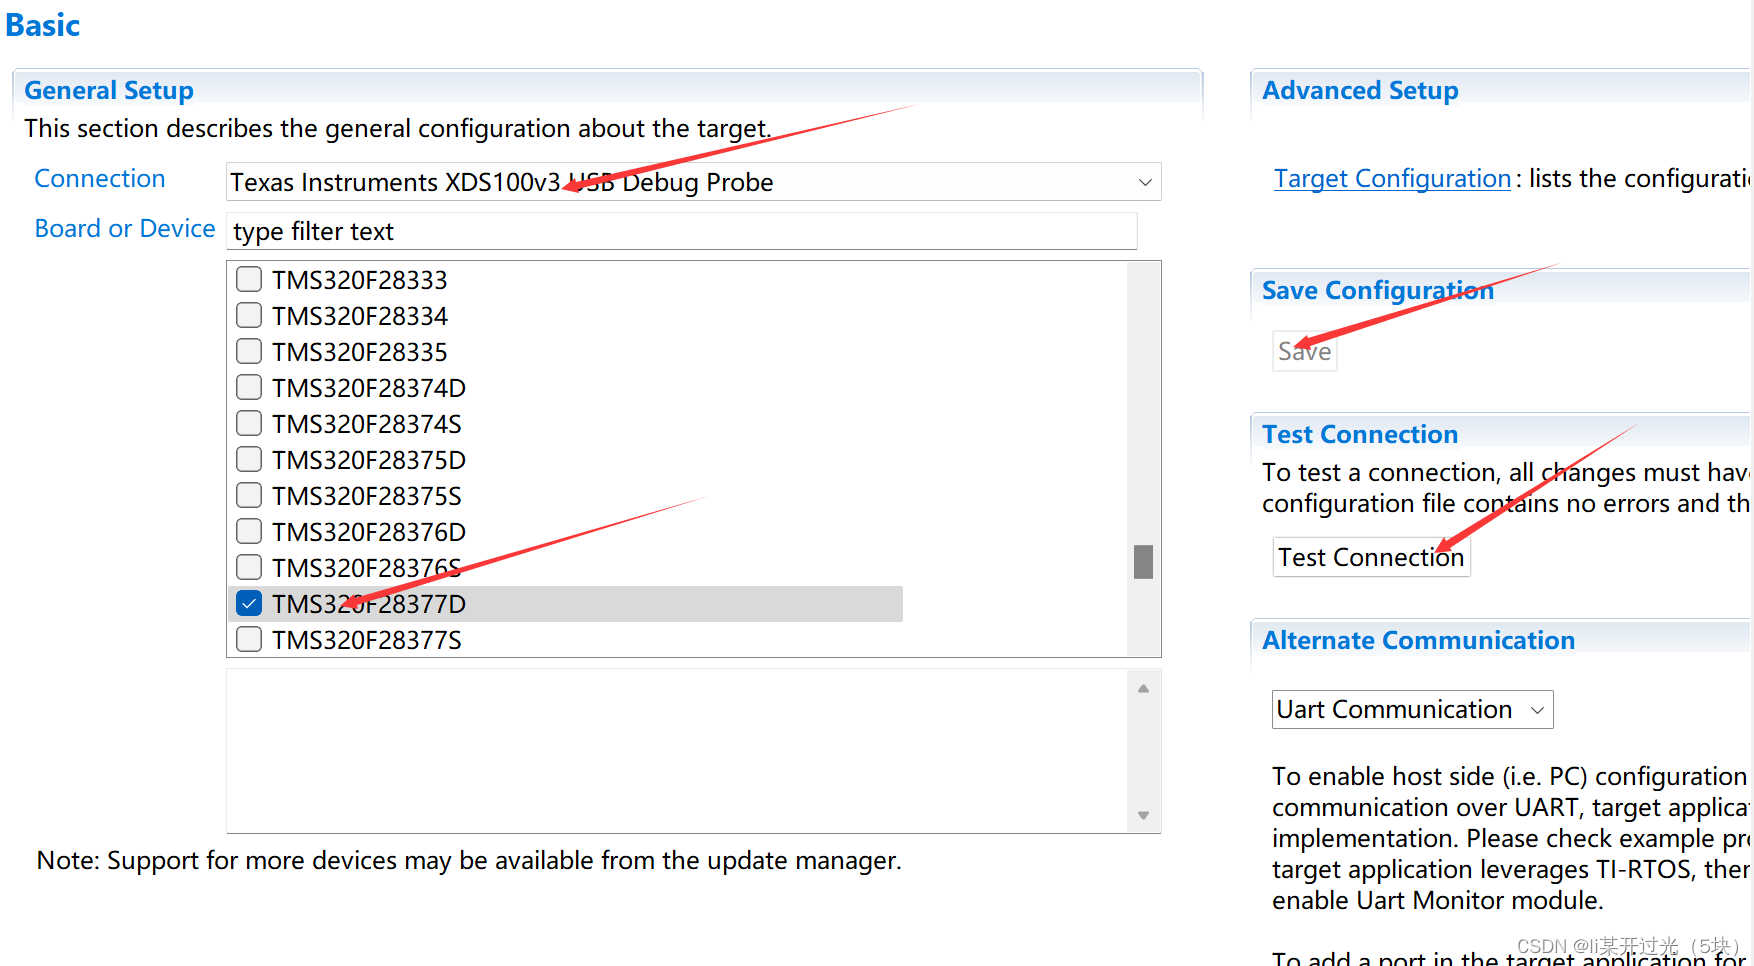1754x966 pixels.
Task: Click the Advanced Setup section header
Action: 1360,90
